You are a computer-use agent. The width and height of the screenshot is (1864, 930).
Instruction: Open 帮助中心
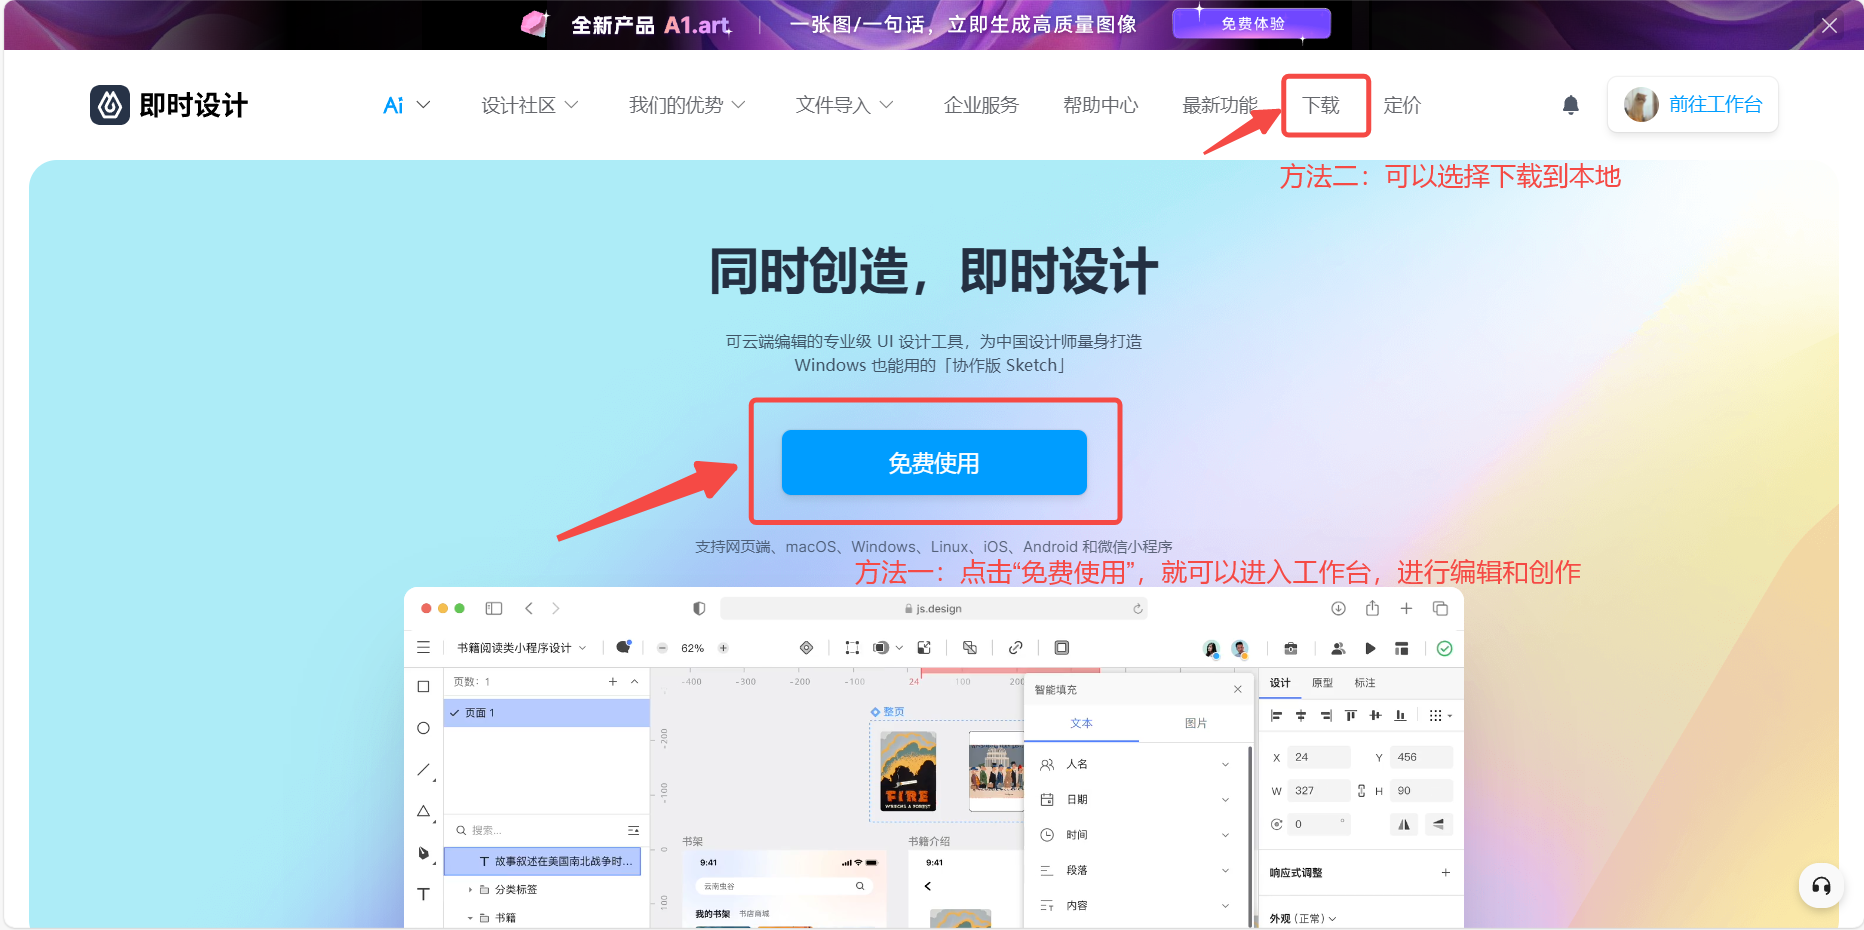point(1100,105)
